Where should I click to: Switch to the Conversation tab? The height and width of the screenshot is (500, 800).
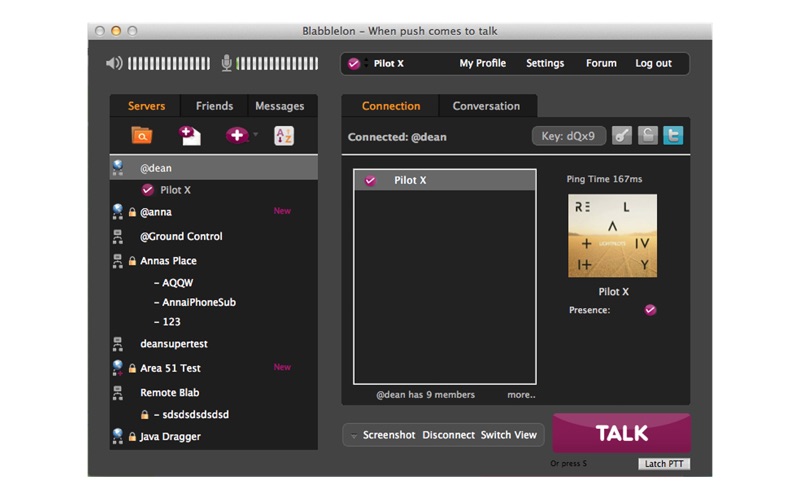[x=486, y=106]
